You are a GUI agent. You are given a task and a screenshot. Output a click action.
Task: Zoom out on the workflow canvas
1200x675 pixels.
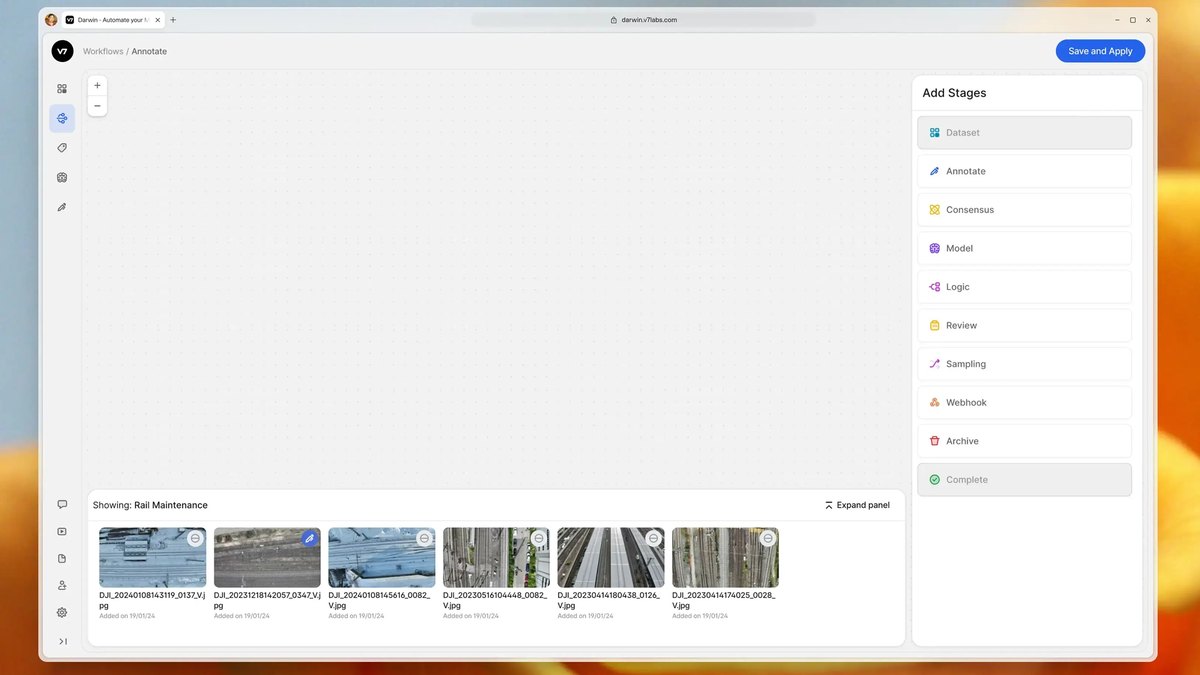[x=97, y=106]
